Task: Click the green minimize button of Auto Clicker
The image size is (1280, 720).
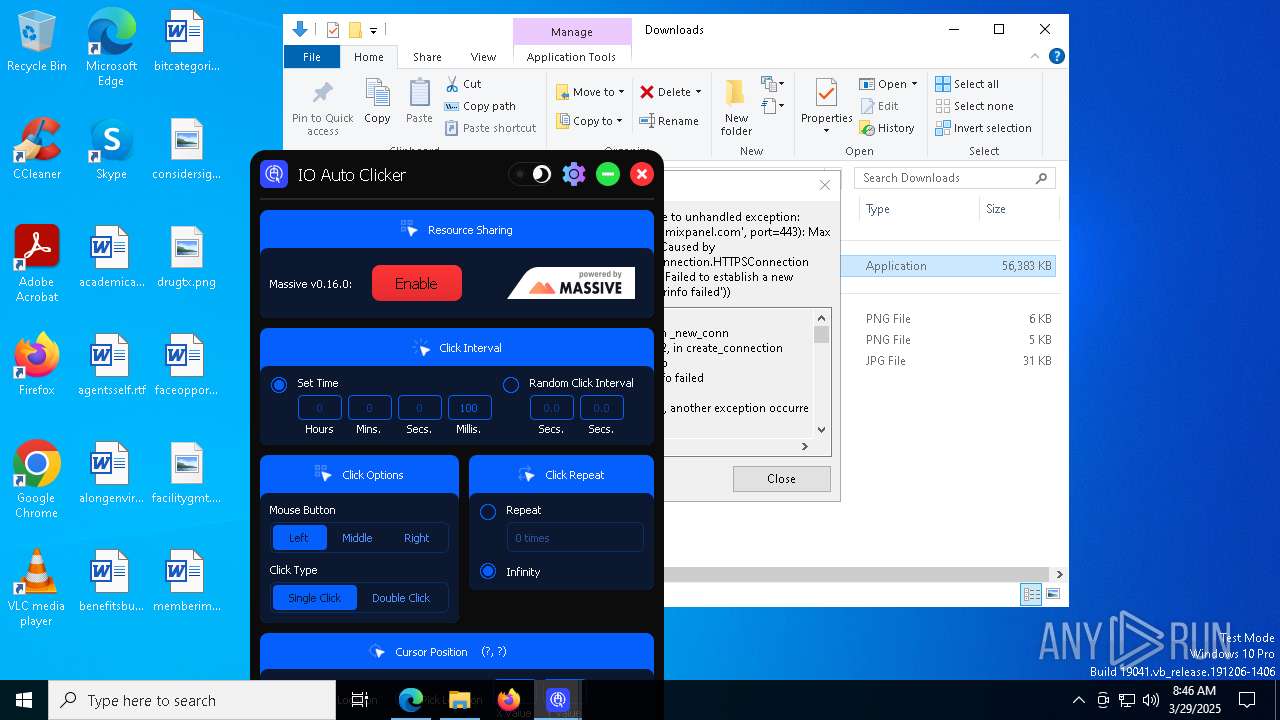Action: [608, 174]
